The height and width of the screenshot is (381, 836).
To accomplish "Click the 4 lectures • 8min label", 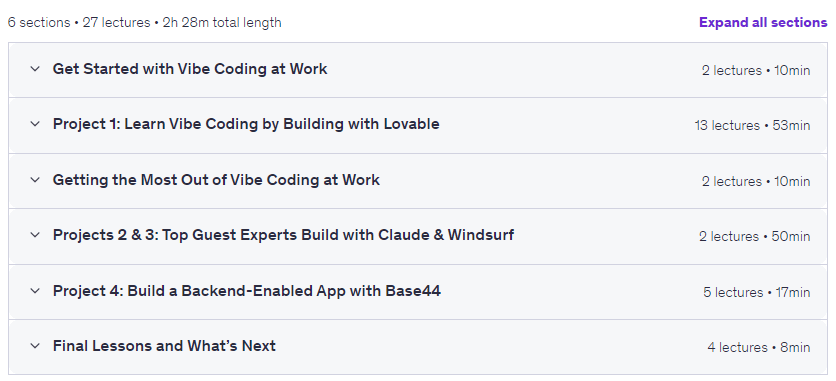I will [x=759, y=347].
